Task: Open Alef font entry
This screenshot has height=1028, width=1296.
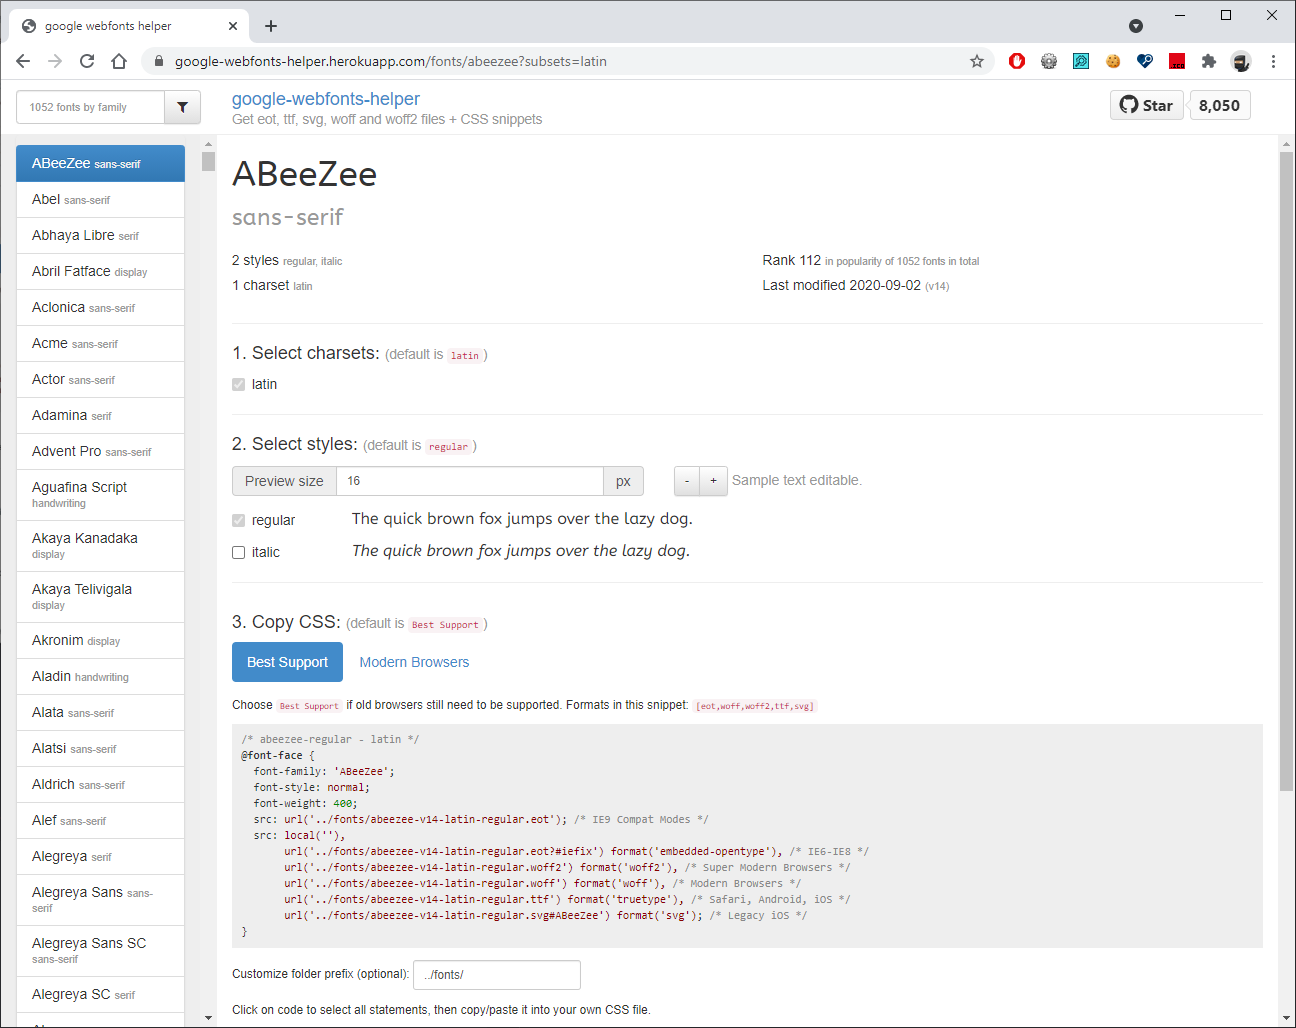Action: tap(100, 820)
